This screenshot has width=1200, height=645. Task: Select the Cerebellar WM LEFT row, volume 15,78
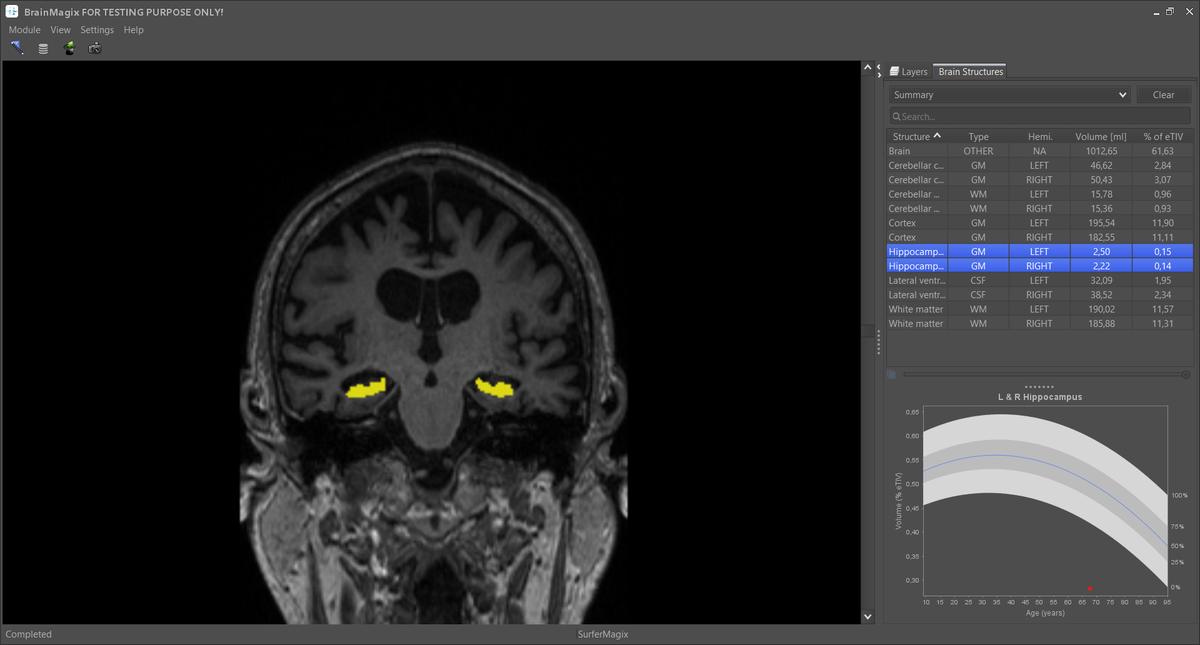point(1040,194)
